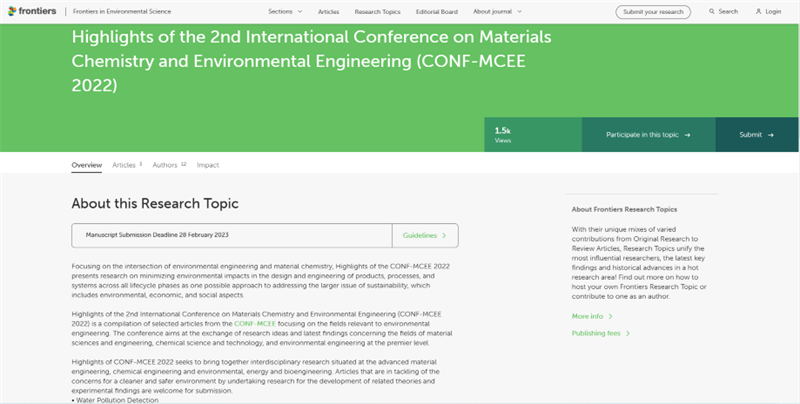Select the Overview tab
Screen dimensions: 800x404
(x=87, y=165)
